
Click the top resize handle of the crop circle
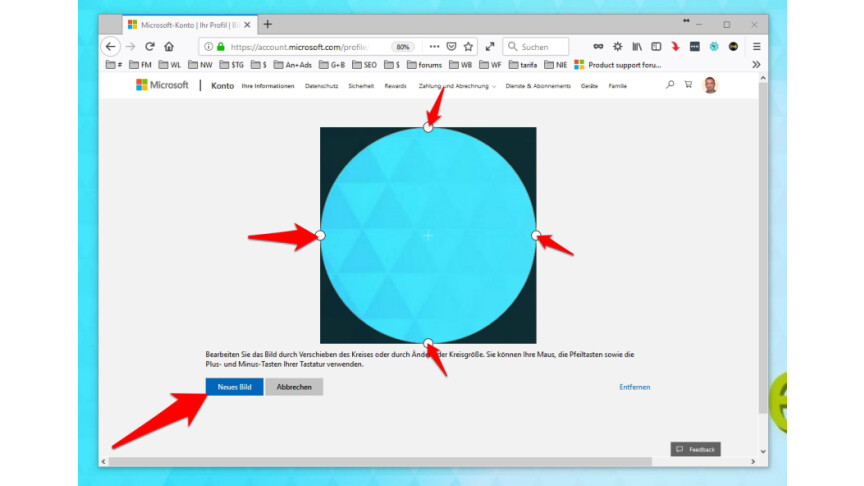click(x=428, y=127)
